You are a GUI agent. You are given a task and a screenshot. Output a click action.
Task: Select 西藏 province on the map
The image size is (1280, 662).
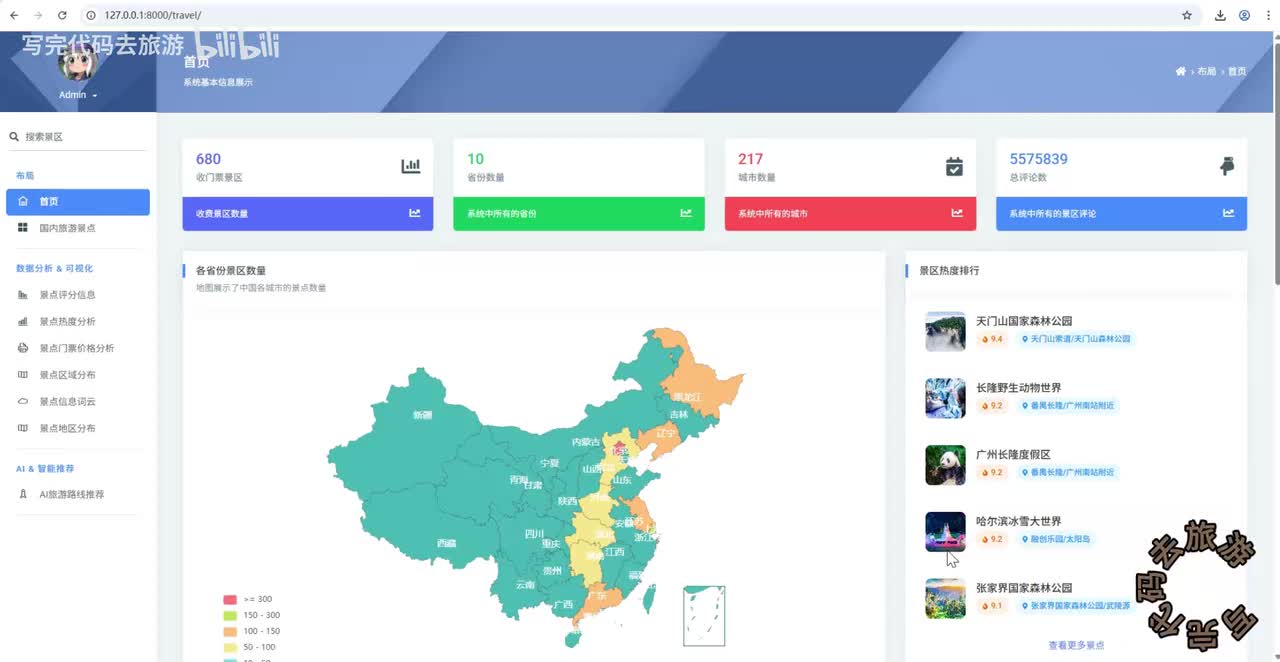pos(446,543)
